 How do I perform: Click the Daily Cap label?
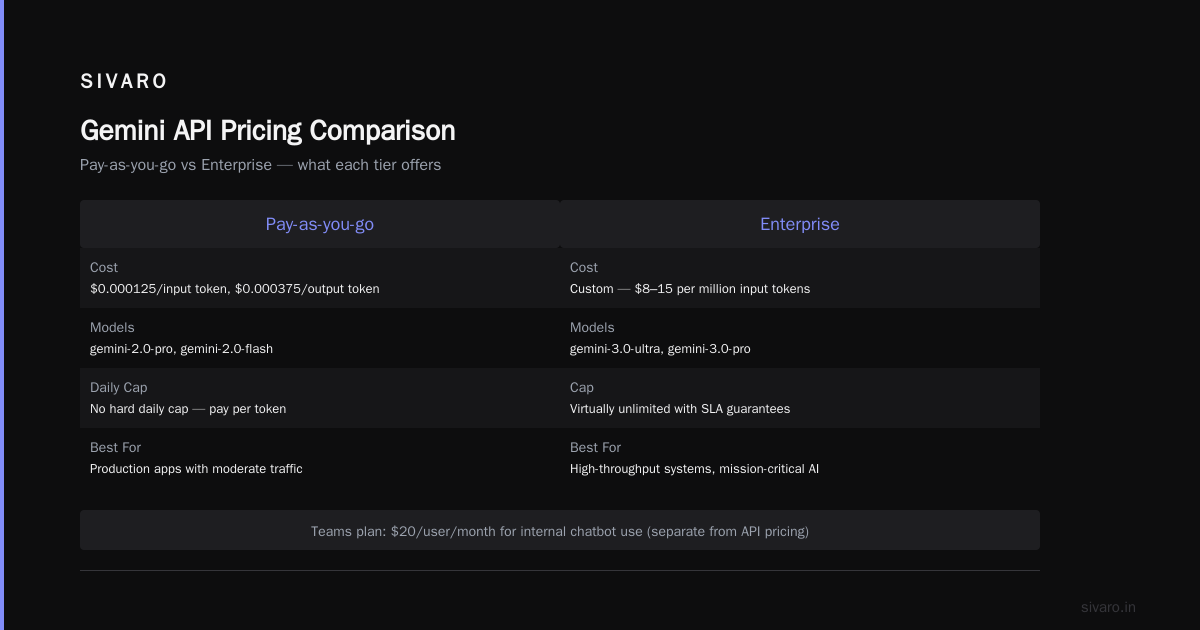[x=119, y=387]
